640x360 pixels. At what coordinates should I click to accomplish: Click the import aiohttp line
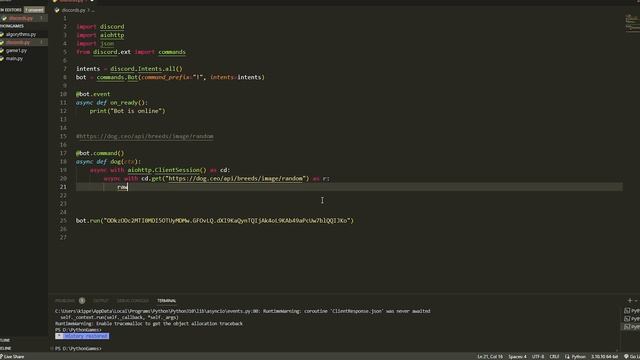[100, 36]
